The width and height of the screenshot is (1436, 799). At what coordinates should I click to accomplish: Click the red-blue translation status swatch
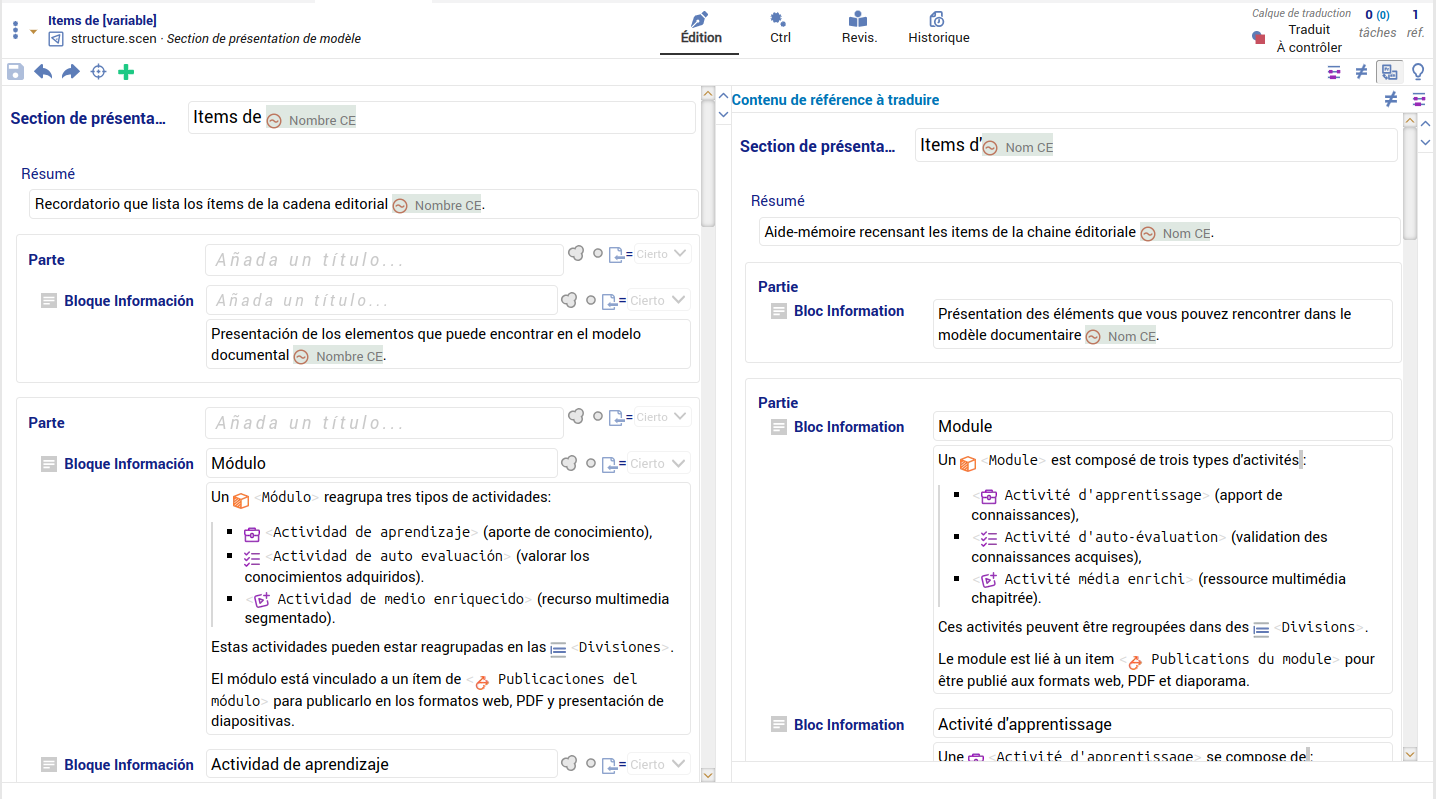click(1259, 38)
